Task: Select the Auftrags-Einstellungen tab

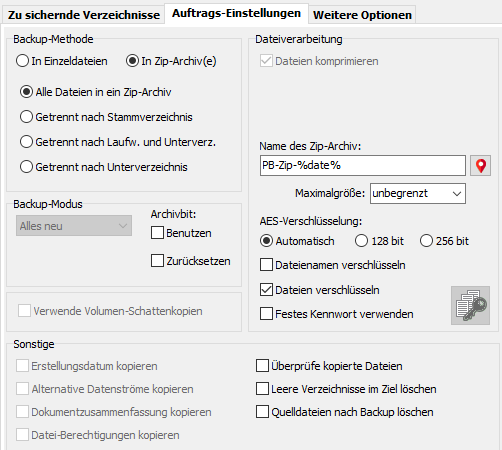Action: [x=236, y=13]
